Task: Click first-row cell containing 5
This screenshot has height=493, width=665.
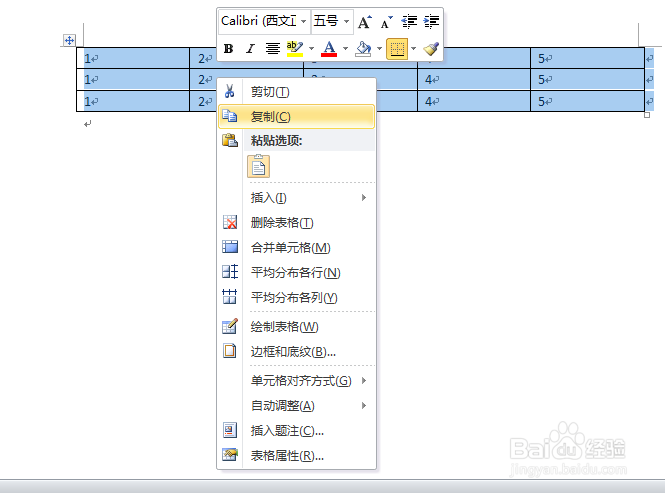Action: (x=587, y=58)
